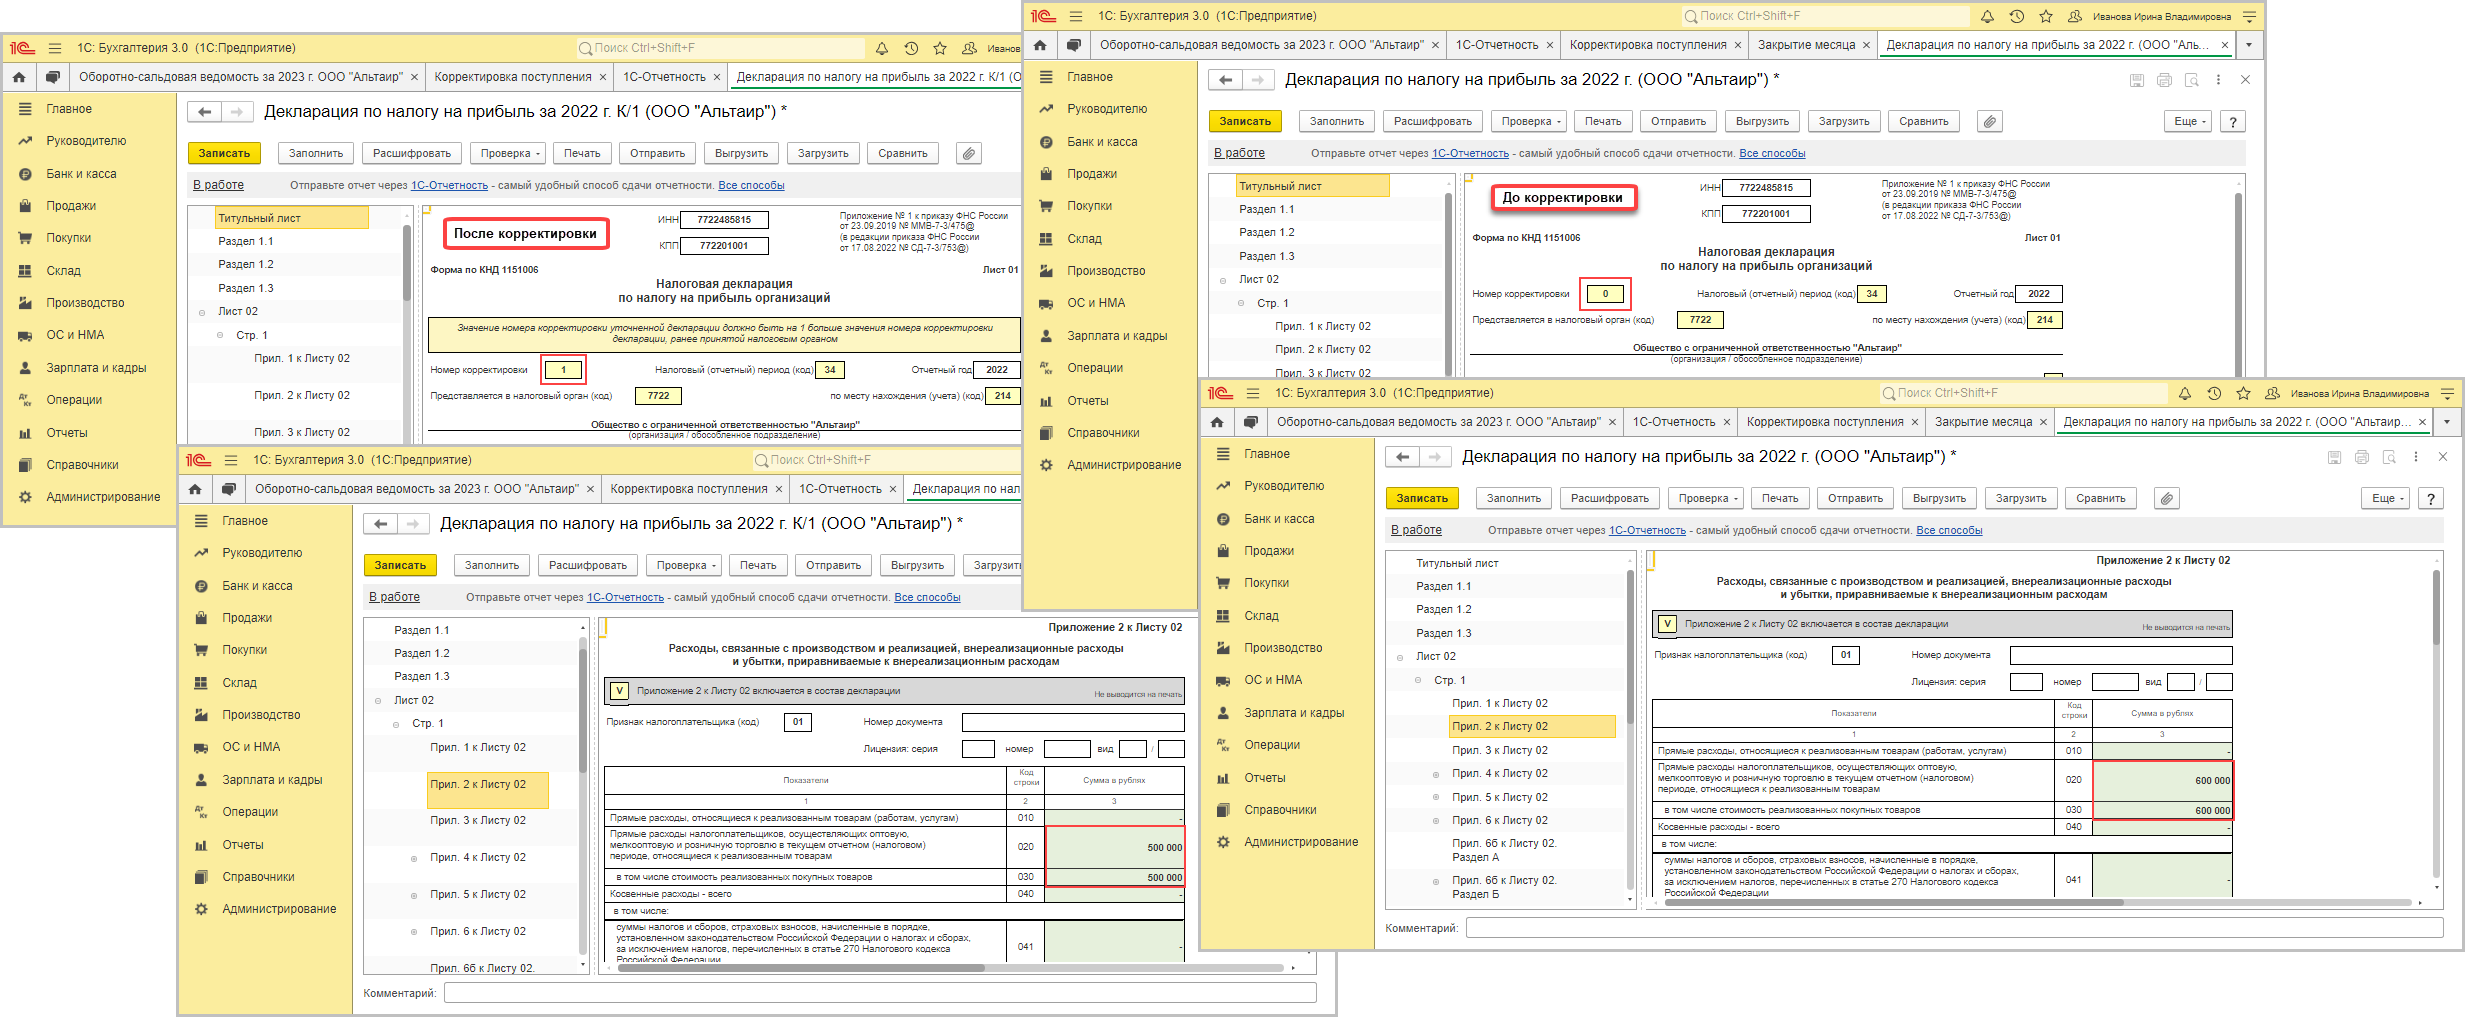The image size is (2465, 1017).
Task: Click Заполнить button in the После корректировки window
Action: click(x=316, y=153)
